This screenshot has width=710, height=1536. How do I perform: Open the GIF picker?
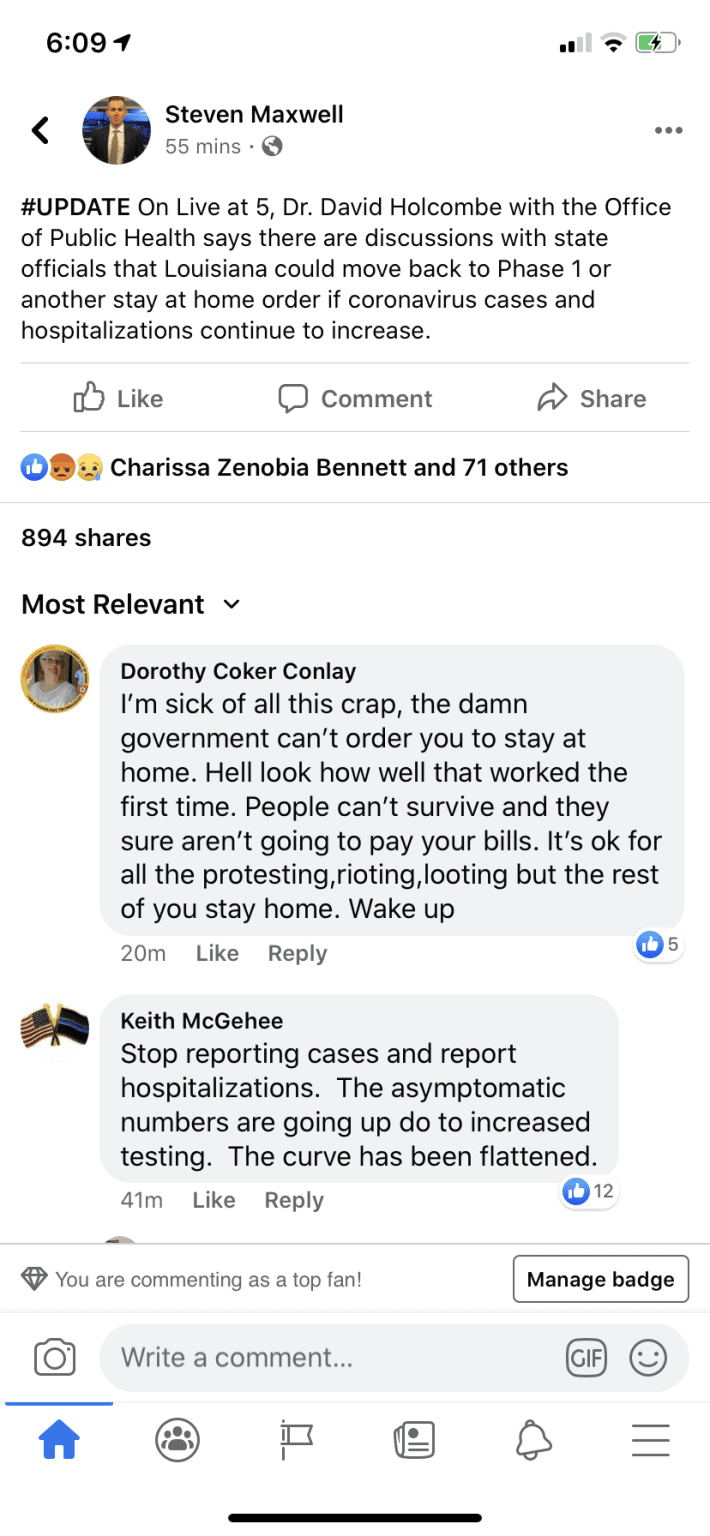click(586, 1358)
